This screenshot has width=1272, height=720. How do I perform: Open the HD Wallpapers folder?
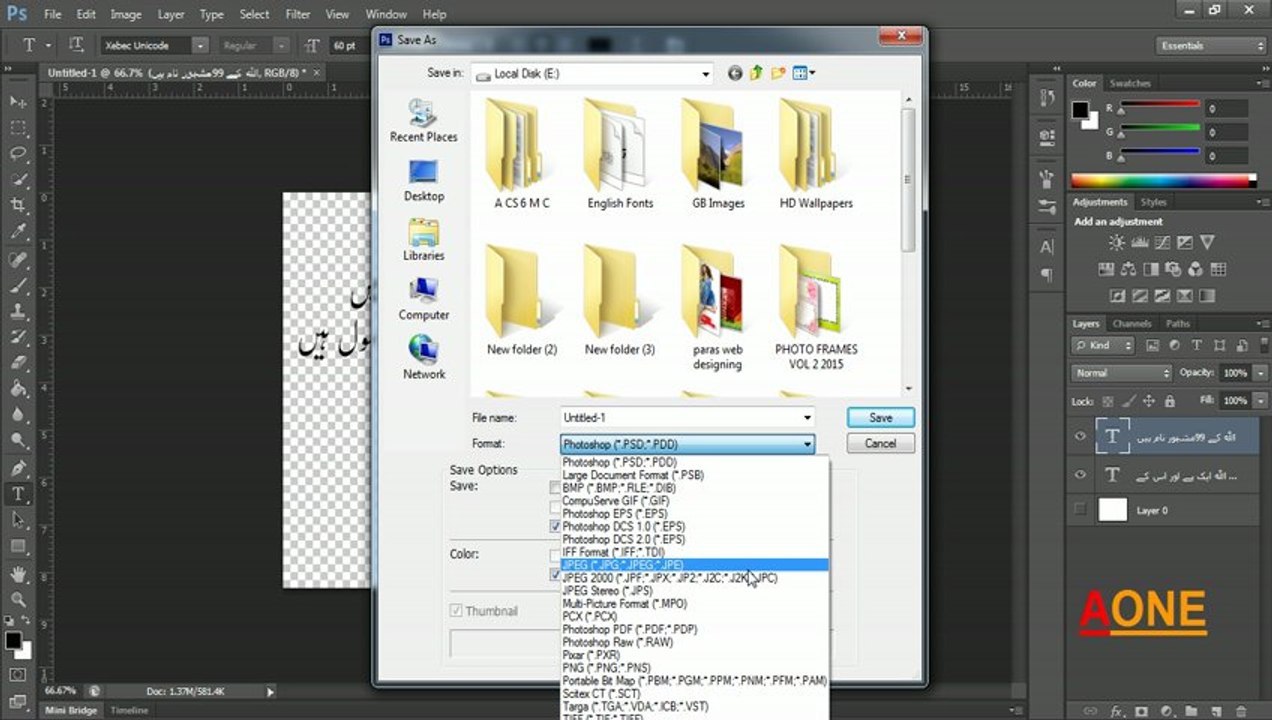(816, 155)
